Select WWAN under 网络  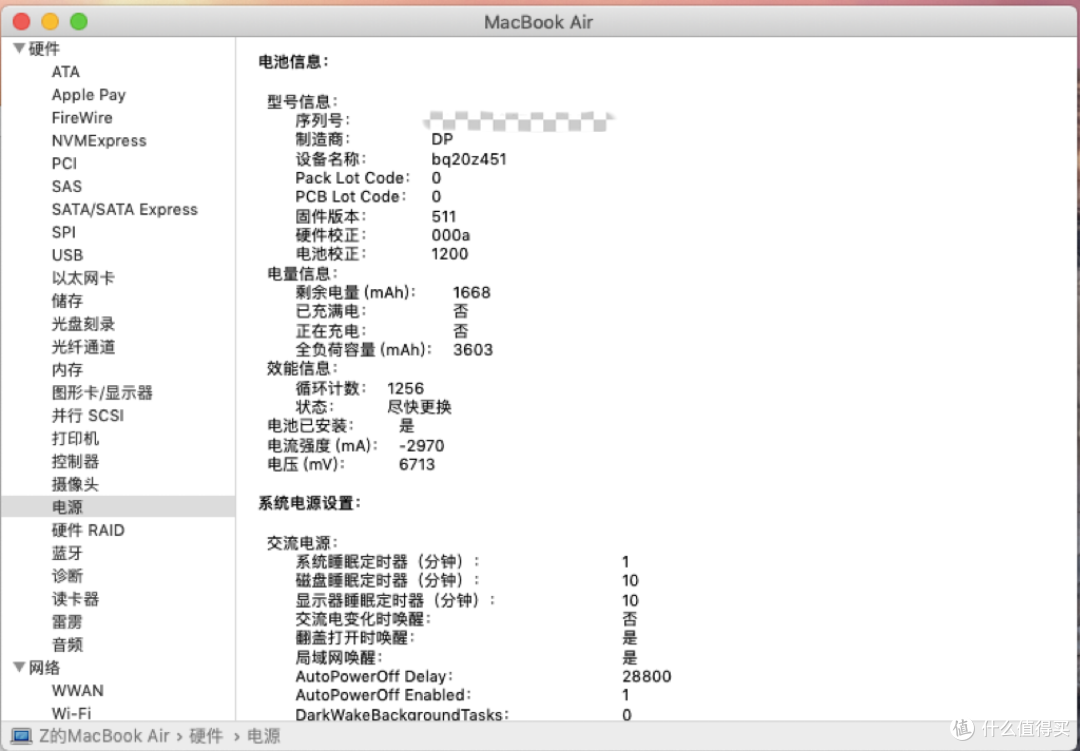[x=78, y=691]
